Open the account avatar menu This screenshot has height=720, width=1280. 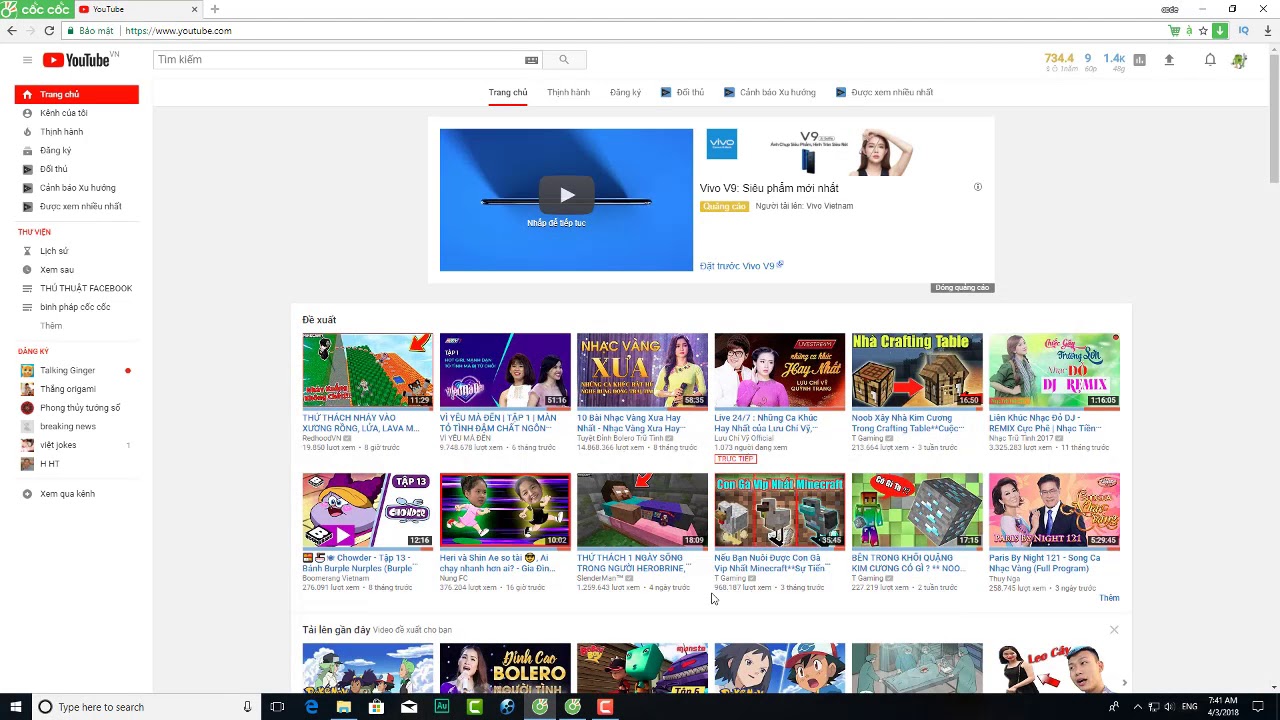pos(1240,60)
